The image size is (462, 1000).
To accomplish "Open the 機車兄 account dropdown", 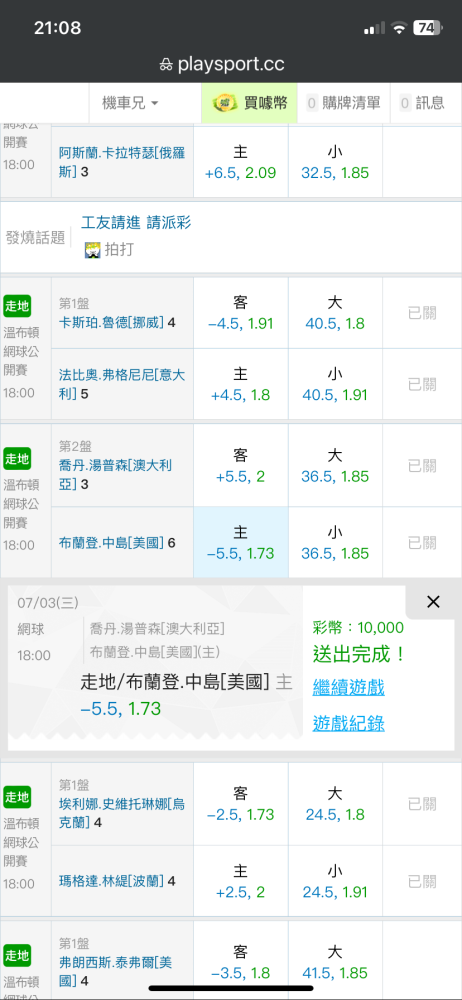I will (130, 103).
